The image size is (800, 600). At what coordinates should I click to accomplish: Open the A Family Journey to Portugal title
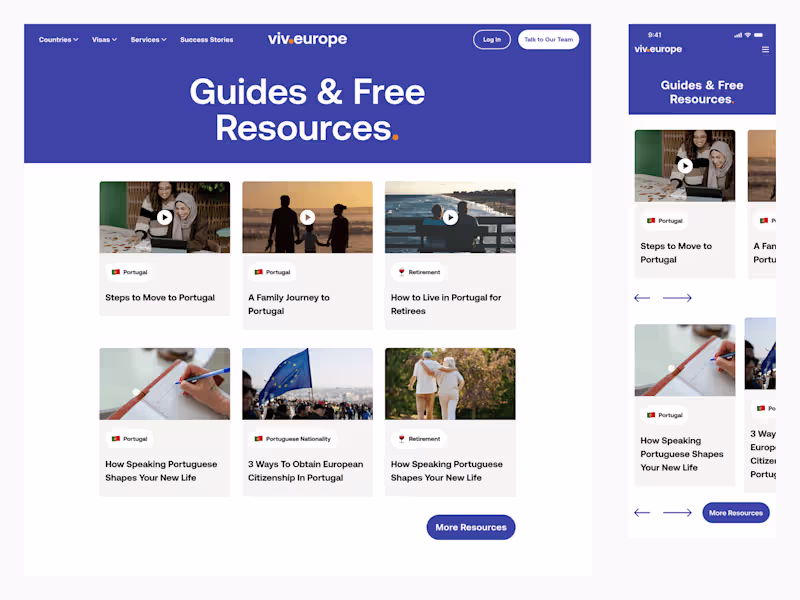pos(289,304)
